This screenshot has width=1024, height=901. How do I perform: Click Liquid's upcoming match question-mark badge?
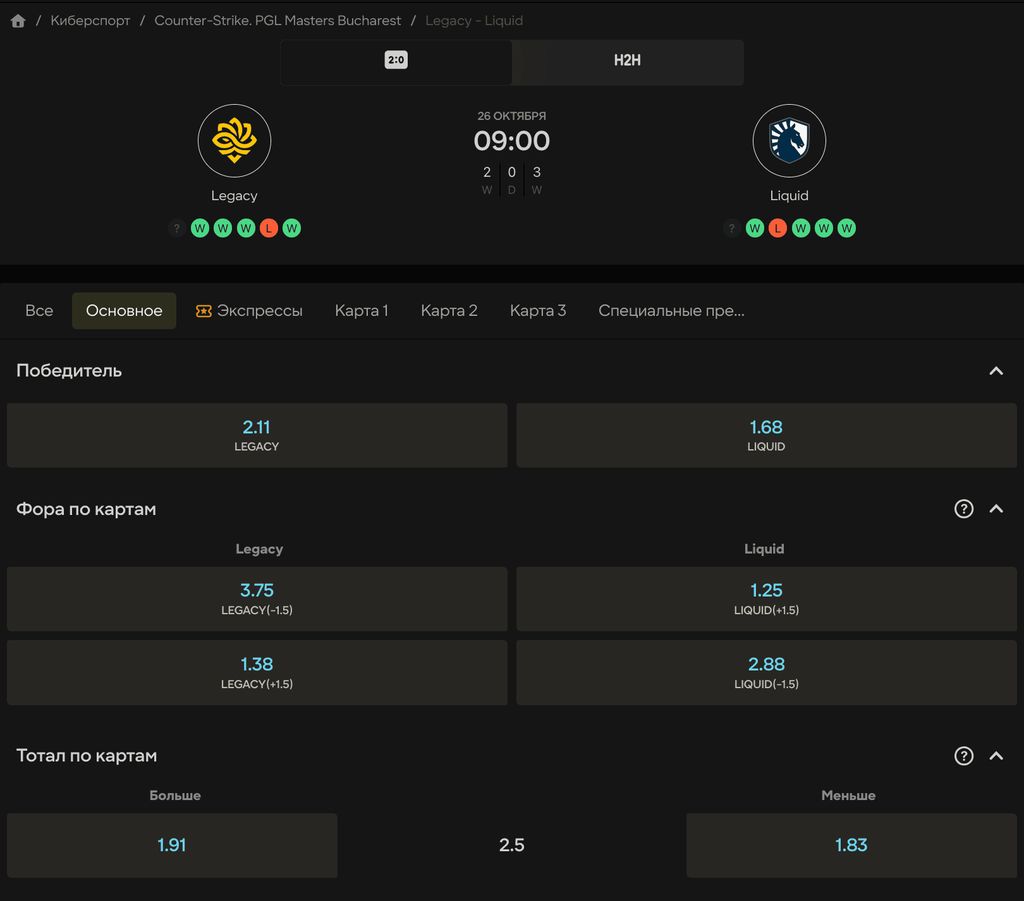click(731, 229)
